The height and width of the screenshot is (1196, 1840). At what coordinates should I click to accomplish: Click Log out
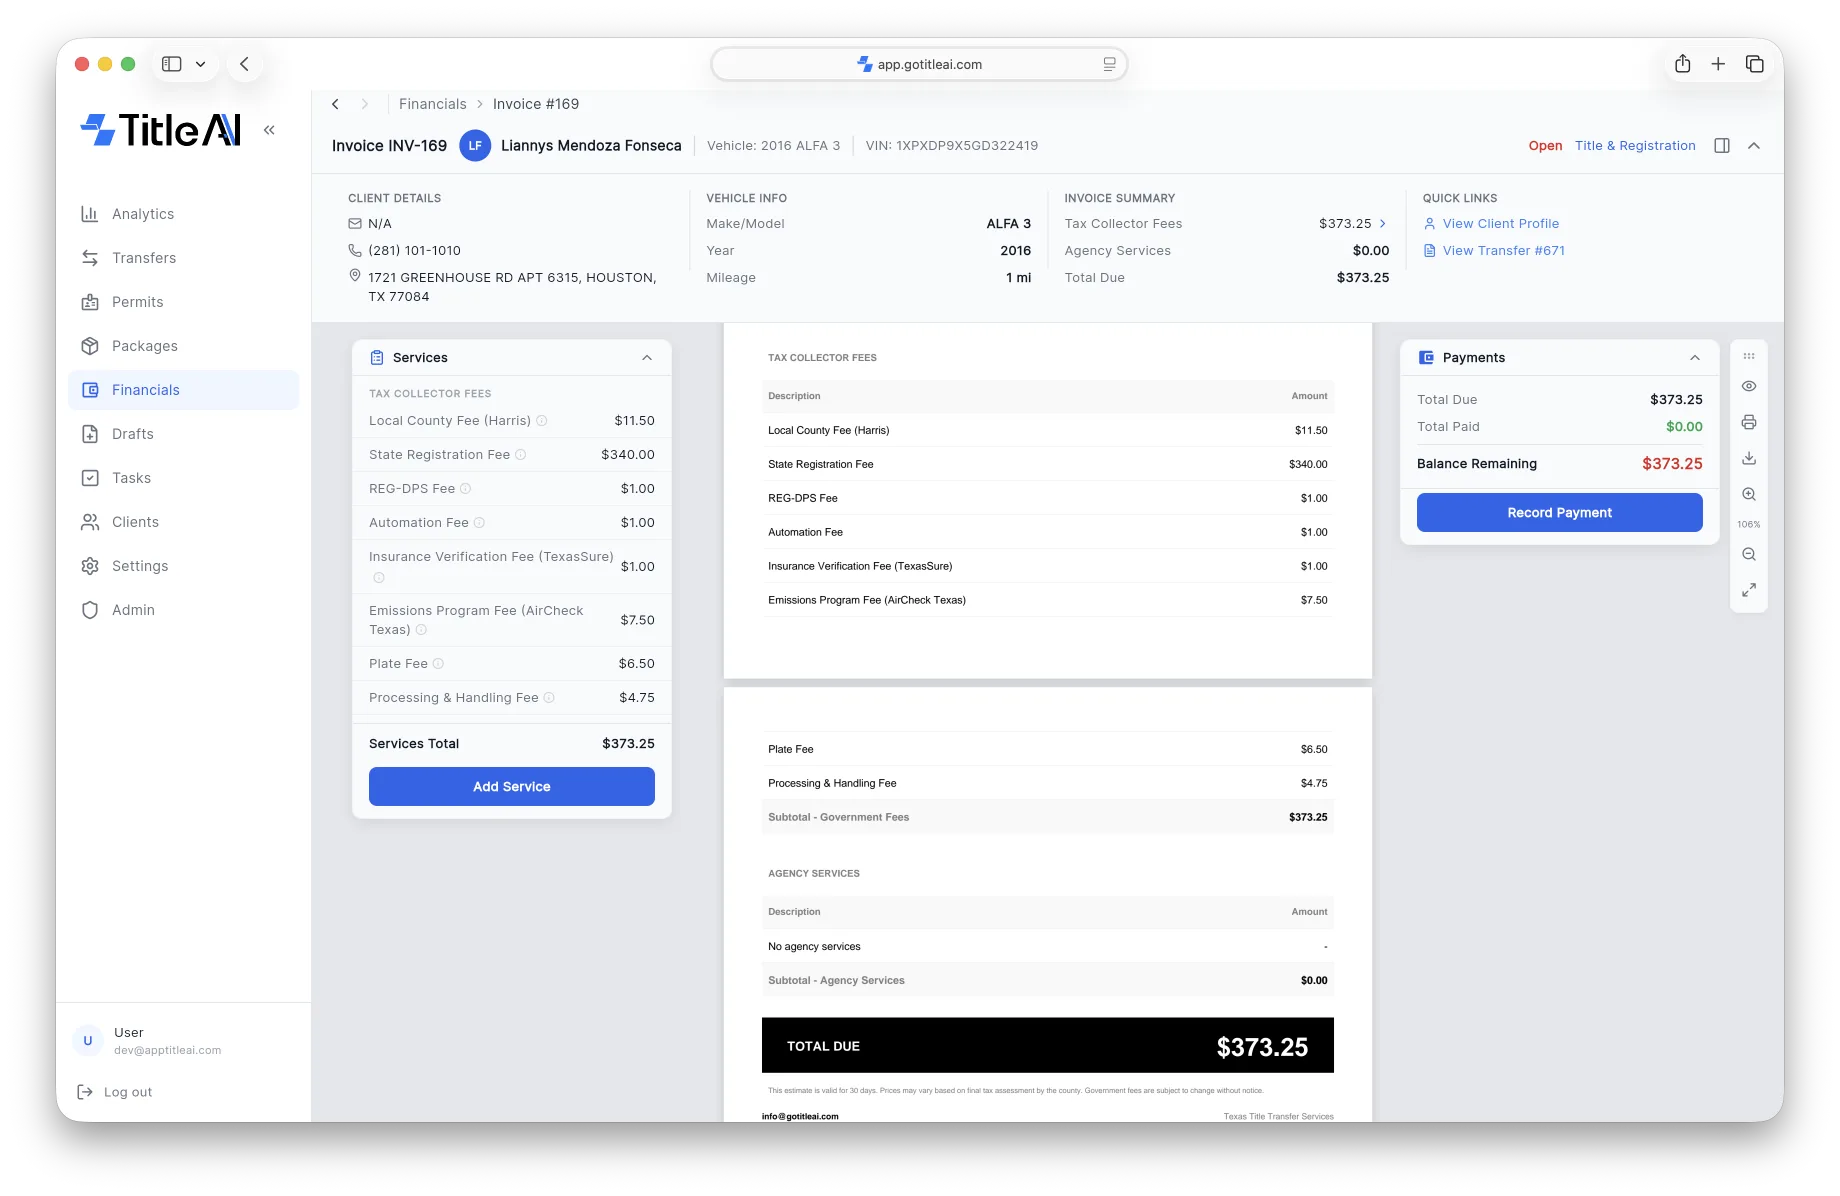115,1092
